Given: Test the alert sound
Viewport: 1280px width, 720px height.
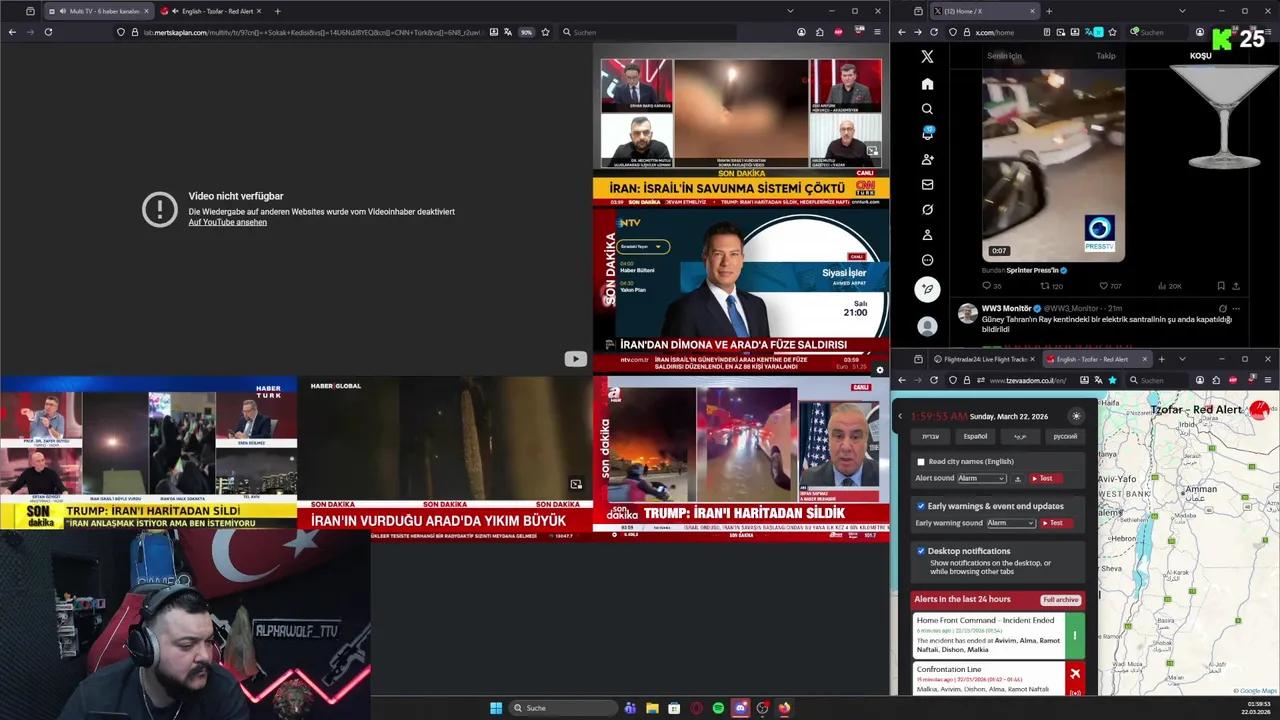Looking at the screenshot, I should tap(1045, 478).
